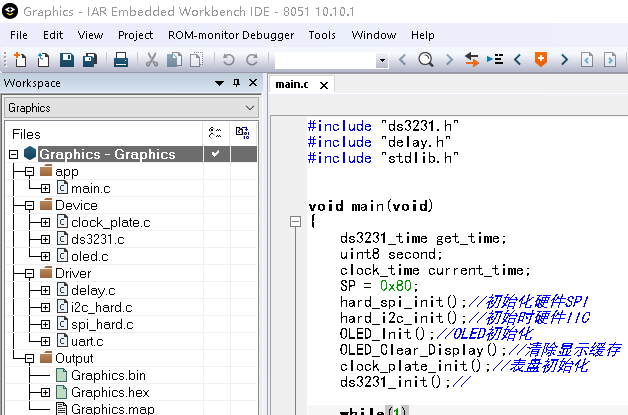This screenshot has width=628, height=415.
Task: Close the main.c editor tab
Action: pos(324,85)
